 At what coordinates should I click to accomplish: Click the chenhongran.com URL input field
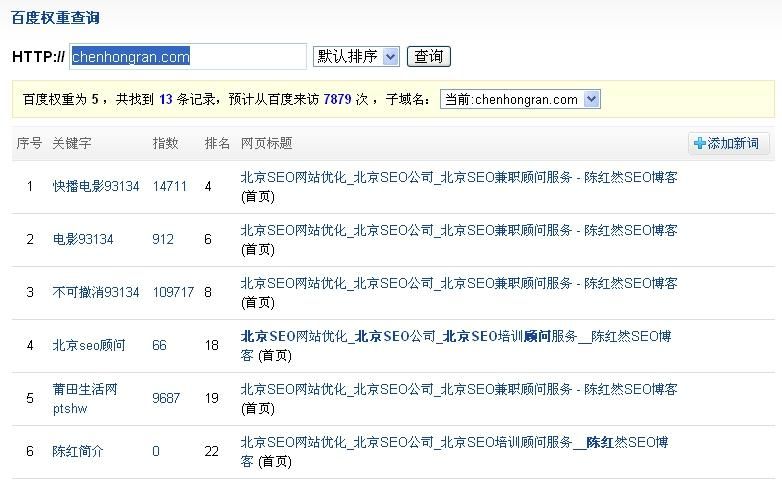[x=188, y=56]
